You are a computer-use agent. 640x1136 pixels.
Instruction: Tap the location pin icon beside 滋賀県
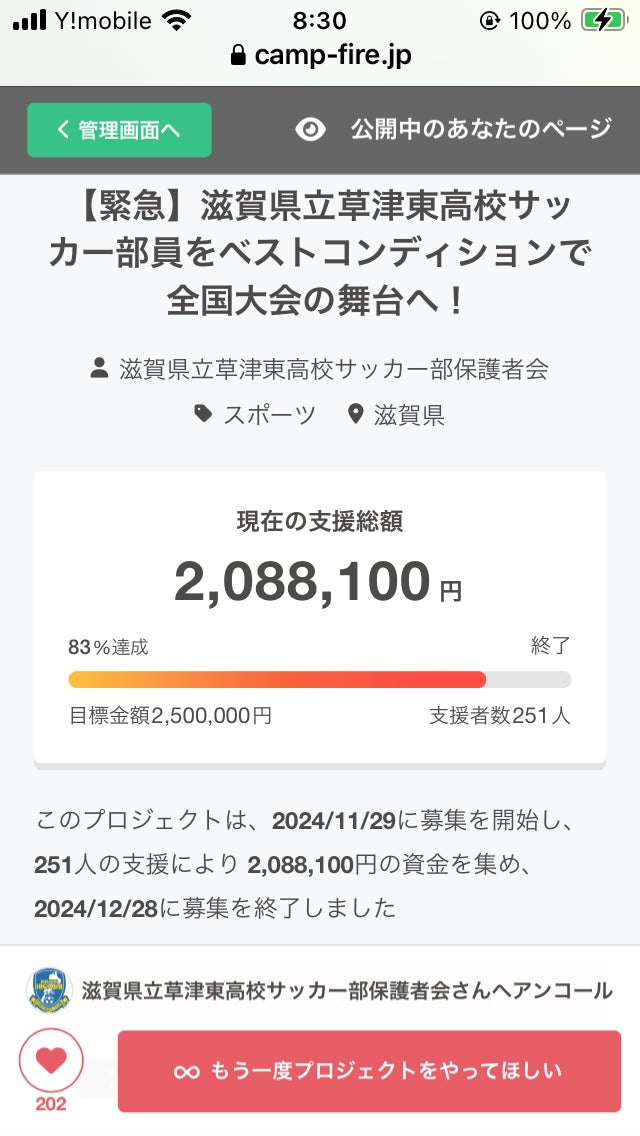click(355, 414)
